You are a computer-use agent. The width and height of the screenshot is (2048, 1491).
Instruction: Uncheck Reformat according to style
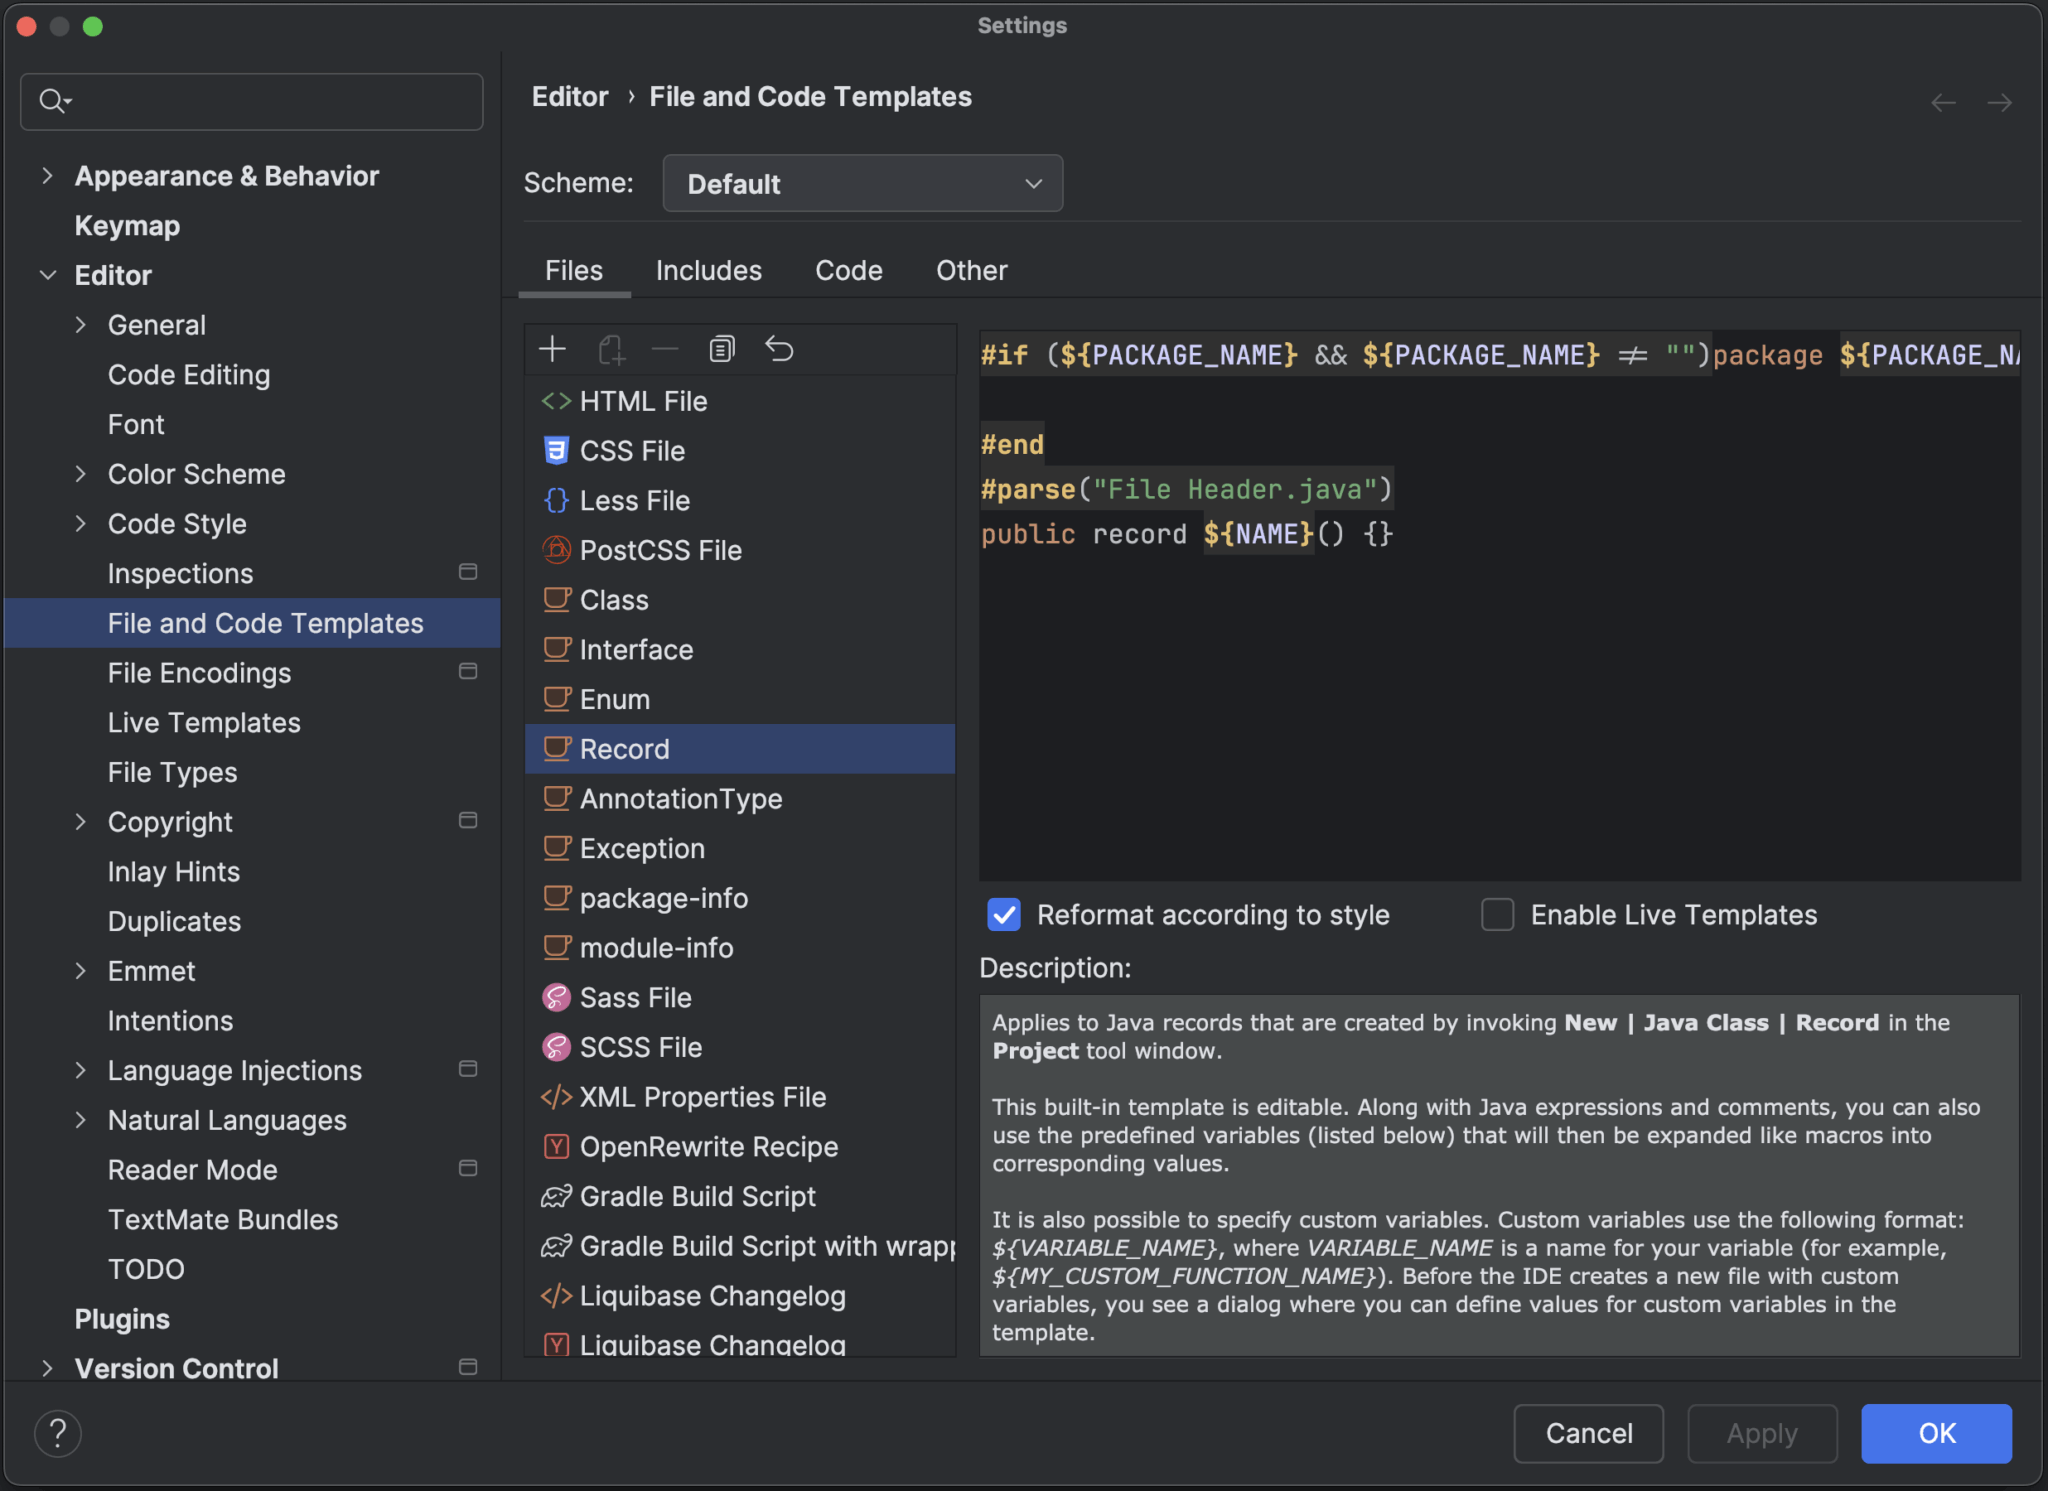tap(1003, 915)
